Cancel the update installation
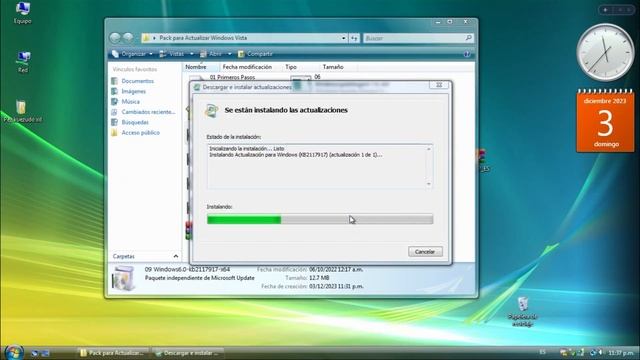The width and height of the screenshot is (640, 360). coord(425,251)
